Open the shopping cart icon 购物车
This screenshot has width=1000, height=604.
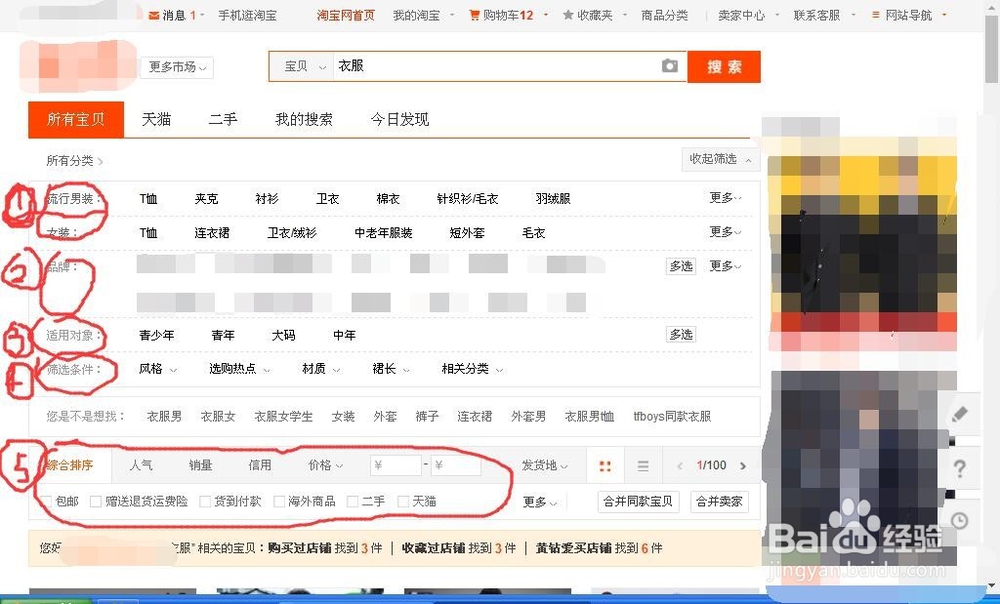(474, 15)
